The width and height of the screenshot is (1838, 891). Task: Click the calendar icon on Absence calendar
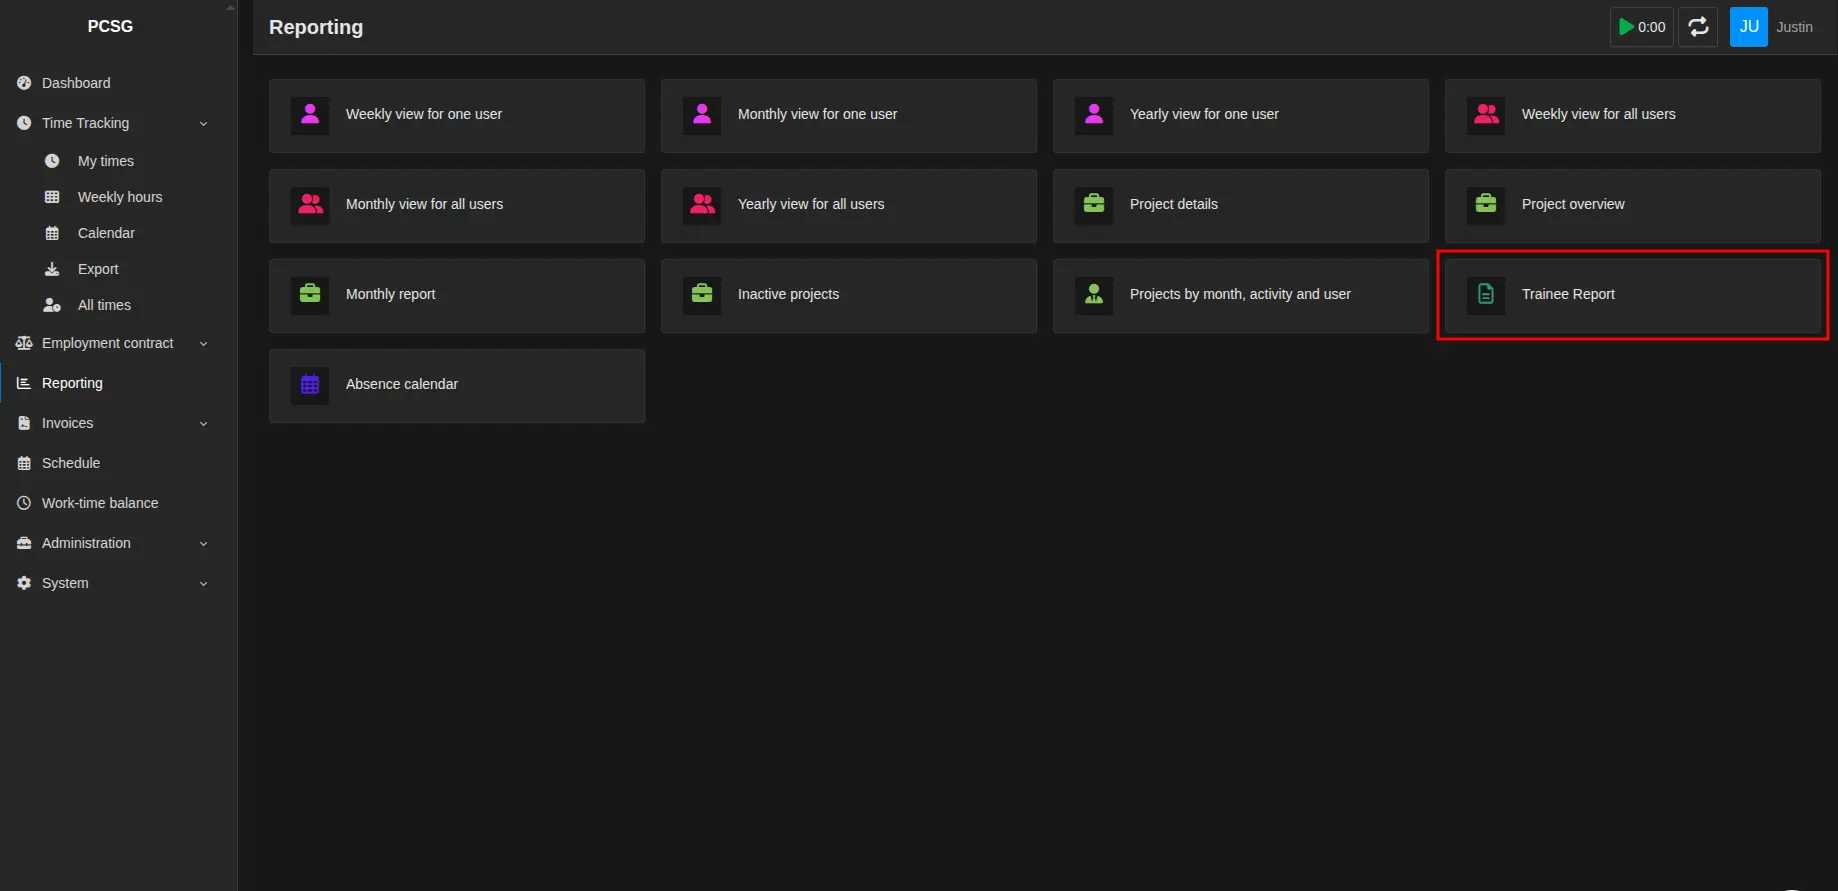[310, 385]
